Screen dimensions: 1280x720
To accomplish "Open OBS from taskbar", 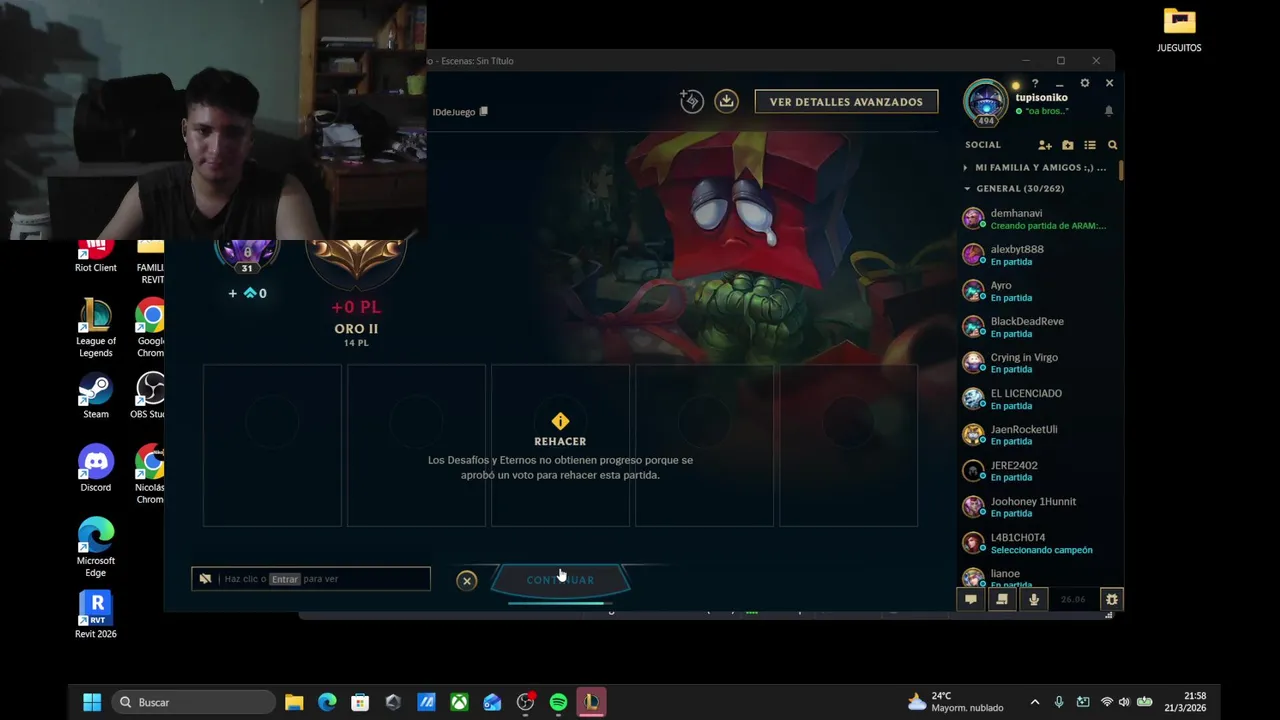I will pos(525,702).
